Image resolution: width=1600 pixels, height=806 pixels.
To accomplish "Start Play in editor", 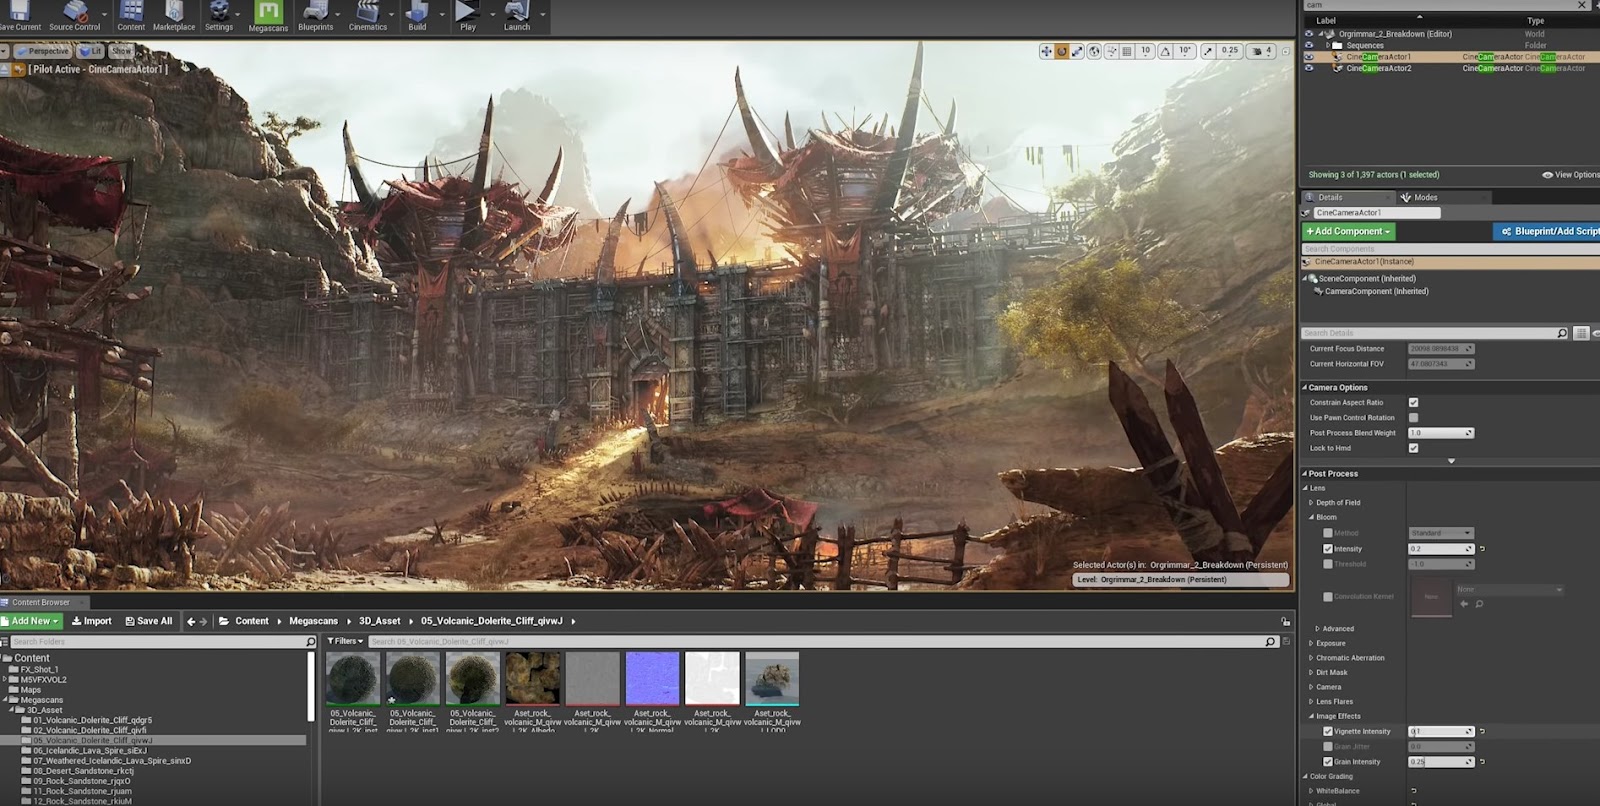I will pyautogui.click(x=467, y=16).
